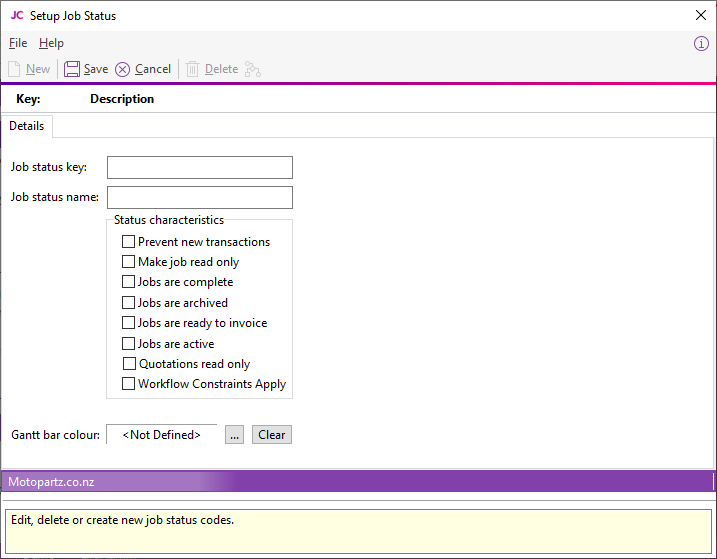This screenshot has height=559, width=717.
Task: Enable Workflow Constraints Apply checkbox
Action: (128, 384)
